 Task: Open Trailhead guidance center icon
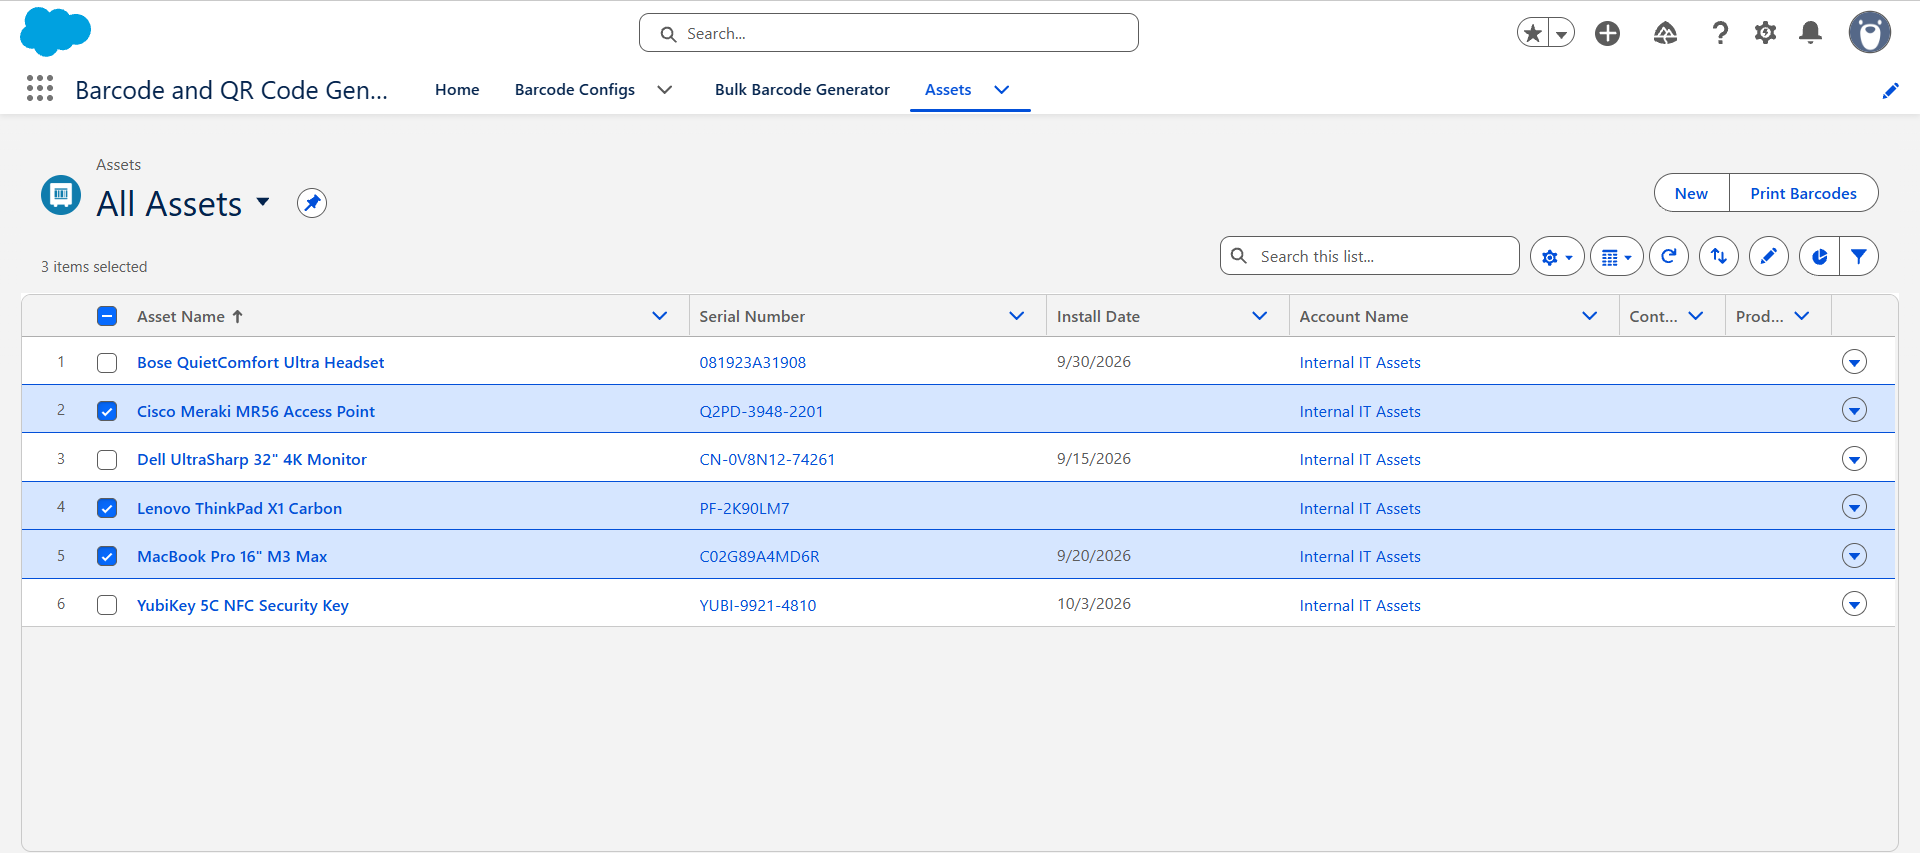click(x=1665, y=33)
